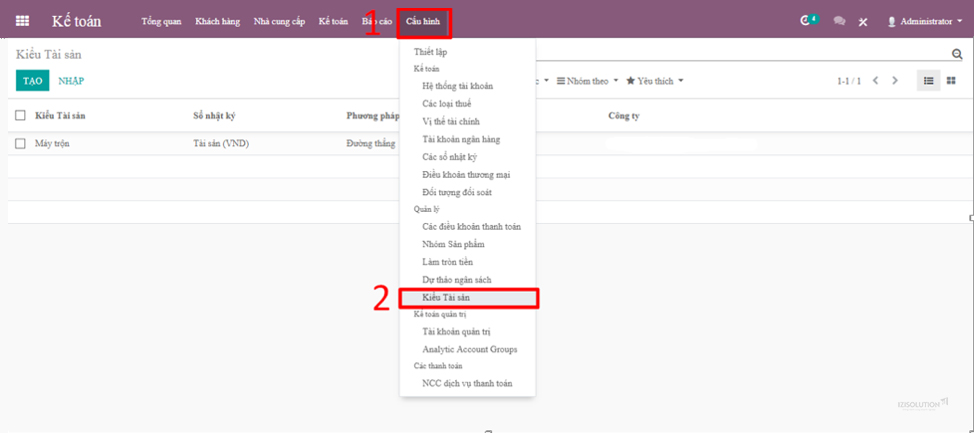Click the debug tools icon
Image resolution: width=974 pixels, height=433 pixels.
(863, 22)
